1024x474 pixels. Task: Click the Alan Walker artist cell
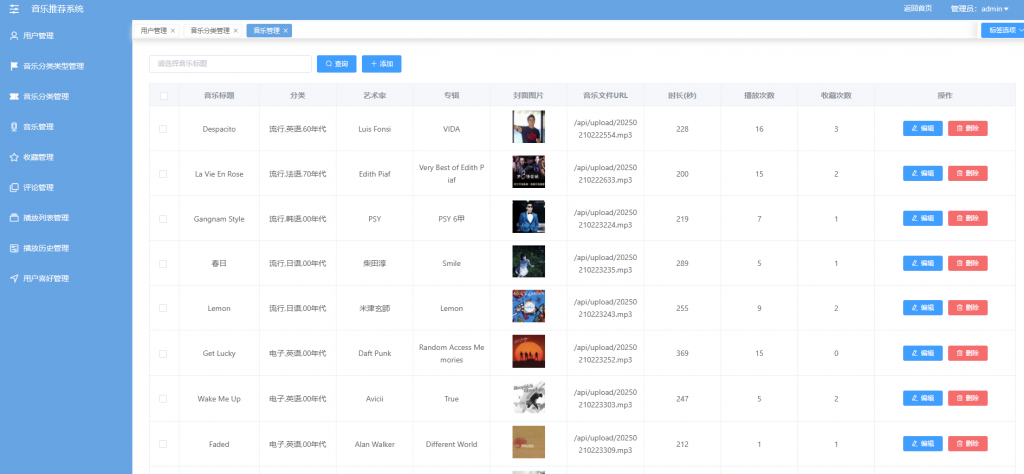coord(375,444)
